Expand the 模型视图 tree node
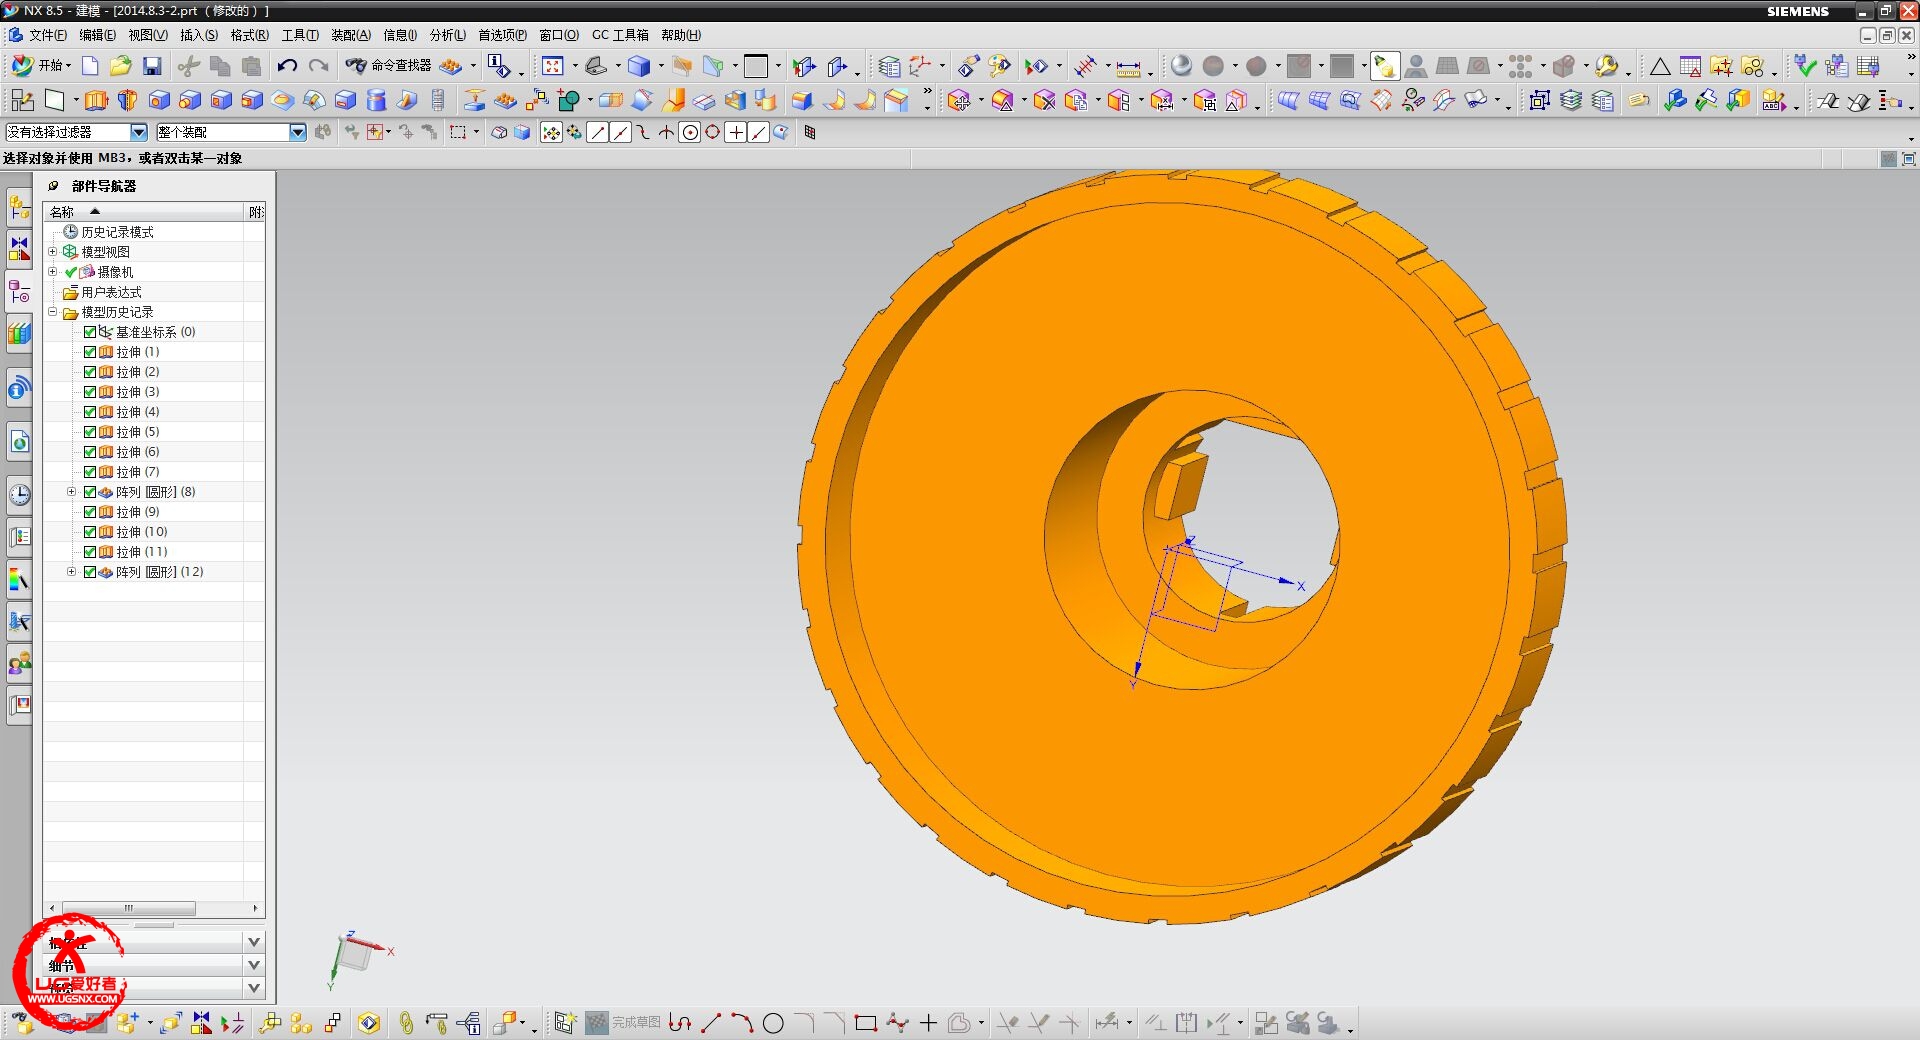1920x1040 pixels. pyautogui.click(x=53, y=252)
